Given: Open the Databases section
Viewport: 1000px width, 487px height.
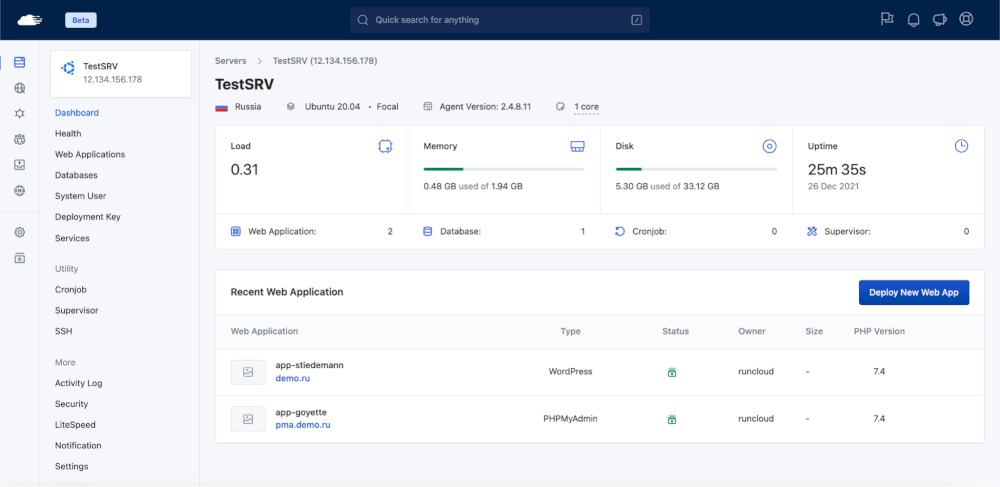Looking at the screenshot, I should (76, 176).
